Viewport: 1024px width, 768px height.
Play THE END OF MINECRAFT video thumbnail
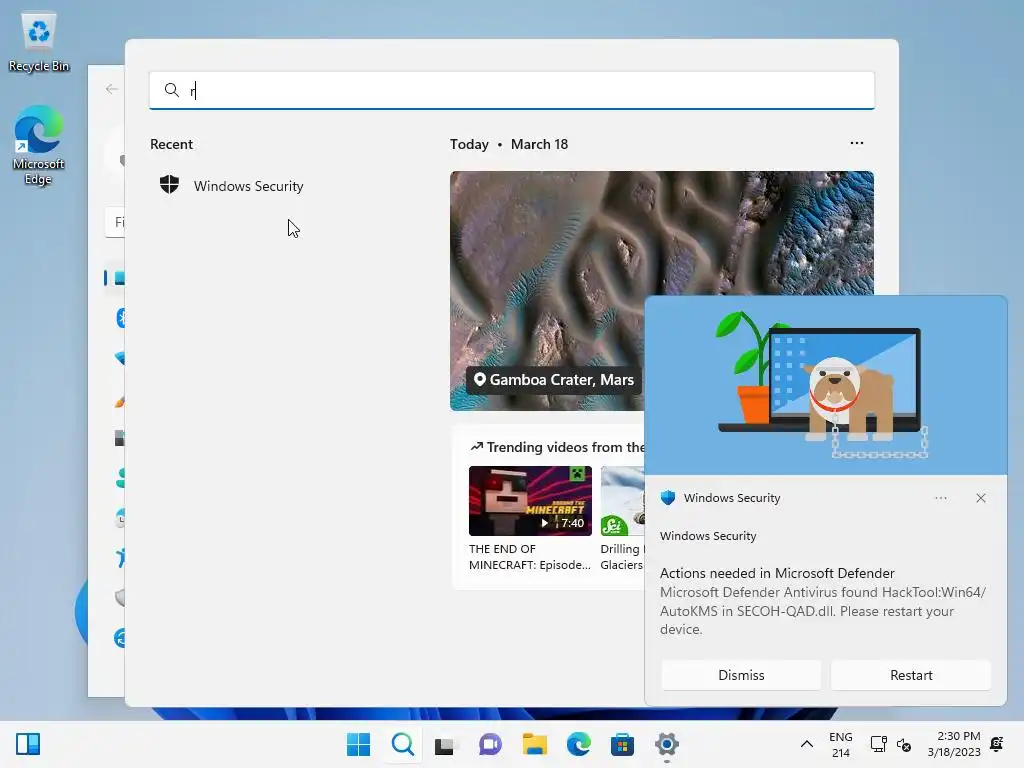tap(530, 501)
